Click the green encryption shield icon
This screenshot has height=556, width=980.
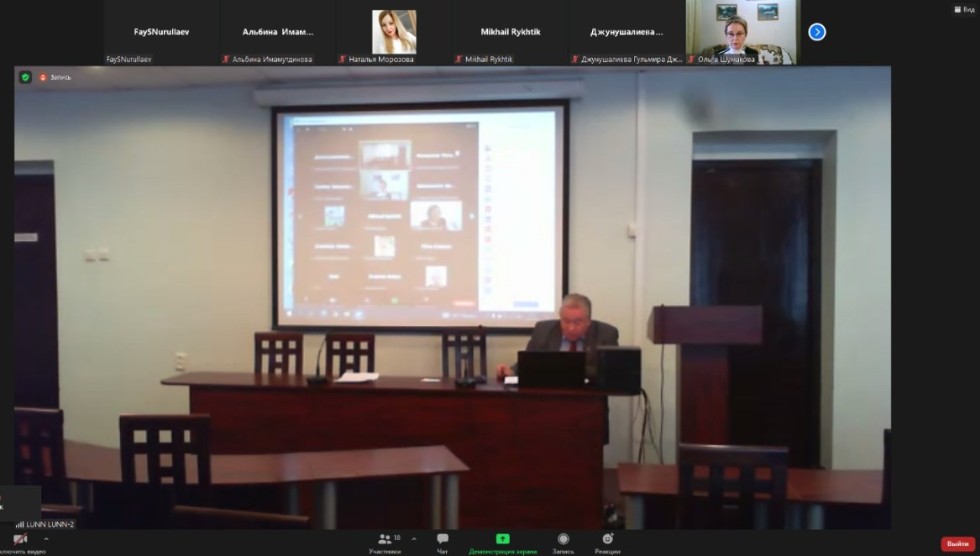25,77
